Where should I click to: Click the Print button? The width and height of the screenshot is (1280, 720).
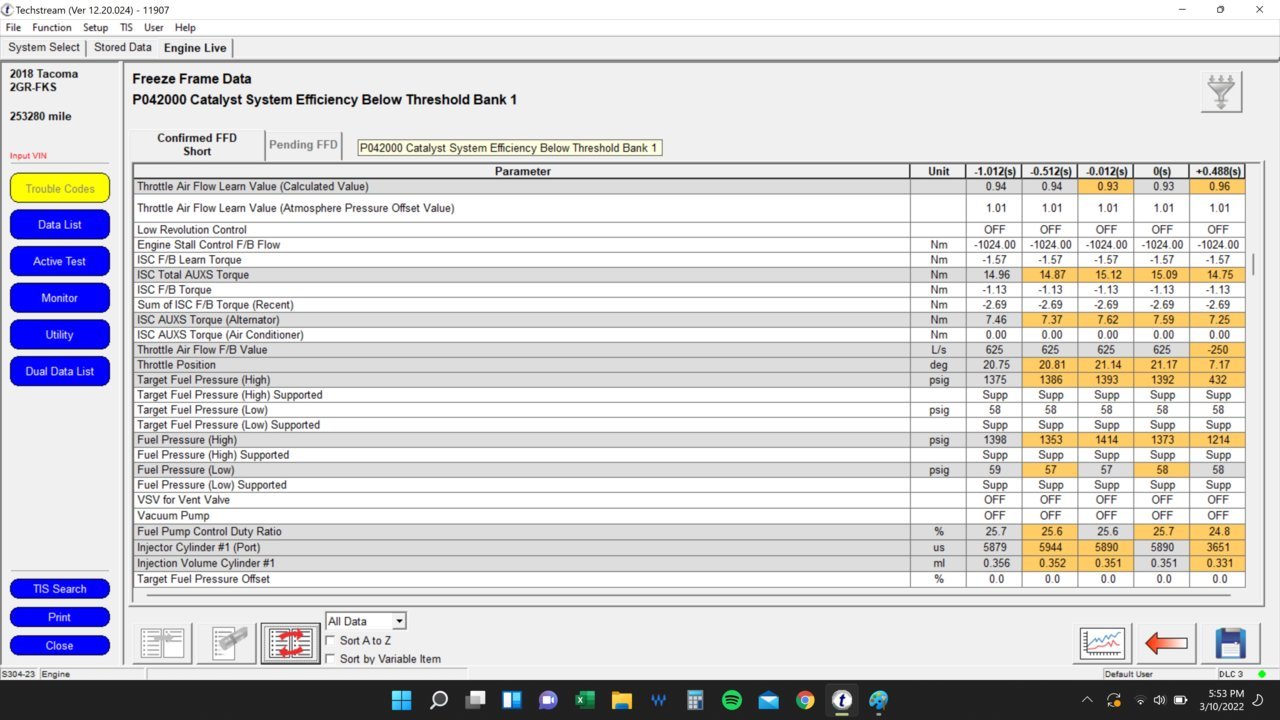click(60, 617)
